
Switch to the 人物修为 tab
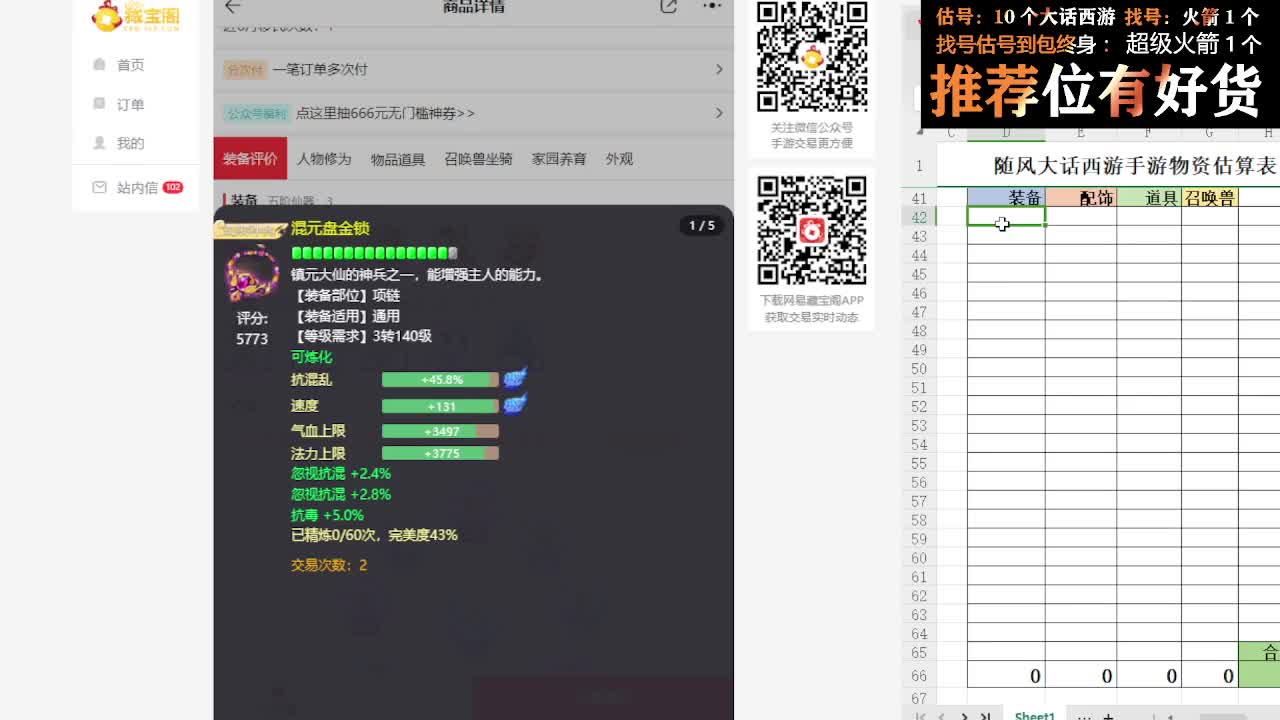tap(327, 158)
